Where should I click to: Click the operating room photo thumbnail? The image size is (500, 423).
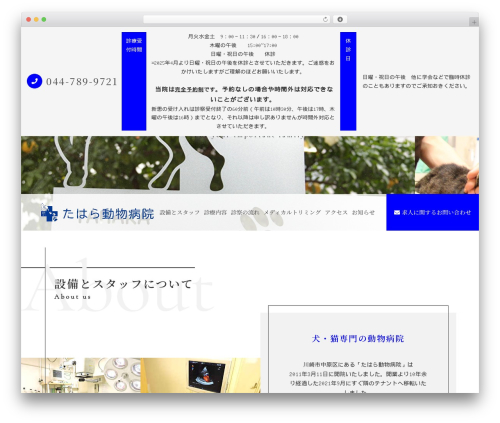click(81, 375)
